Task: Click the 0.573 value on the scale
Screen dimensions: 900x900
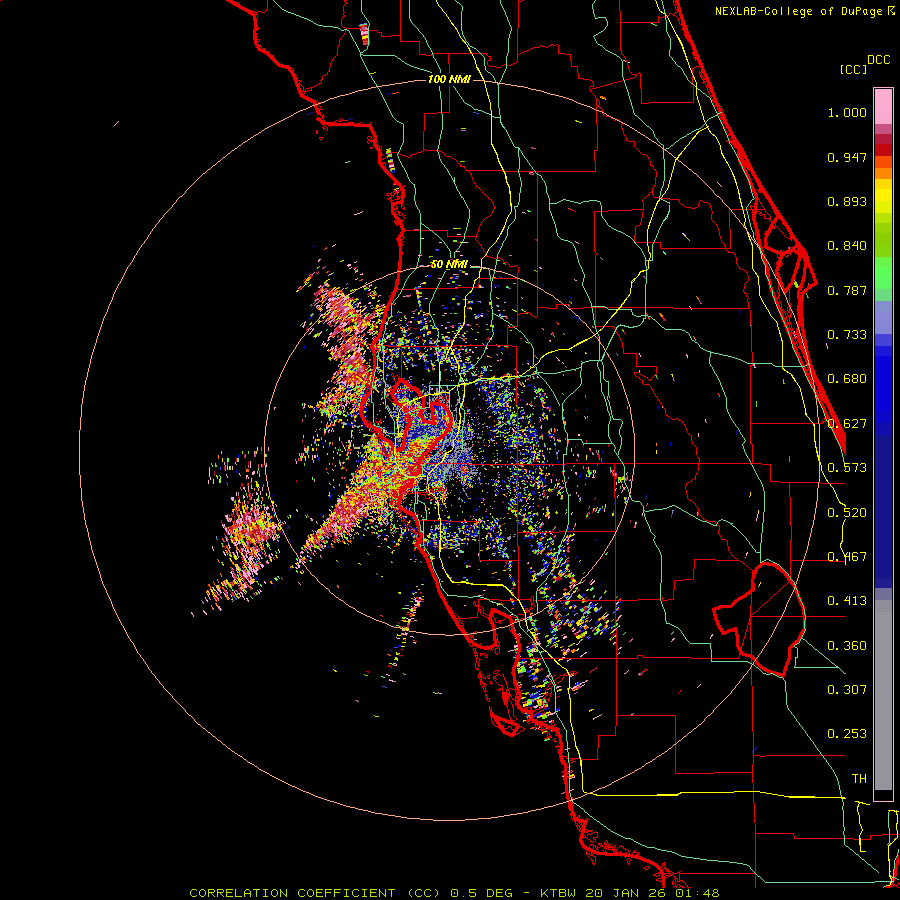Action: click(x=847, y=468)
